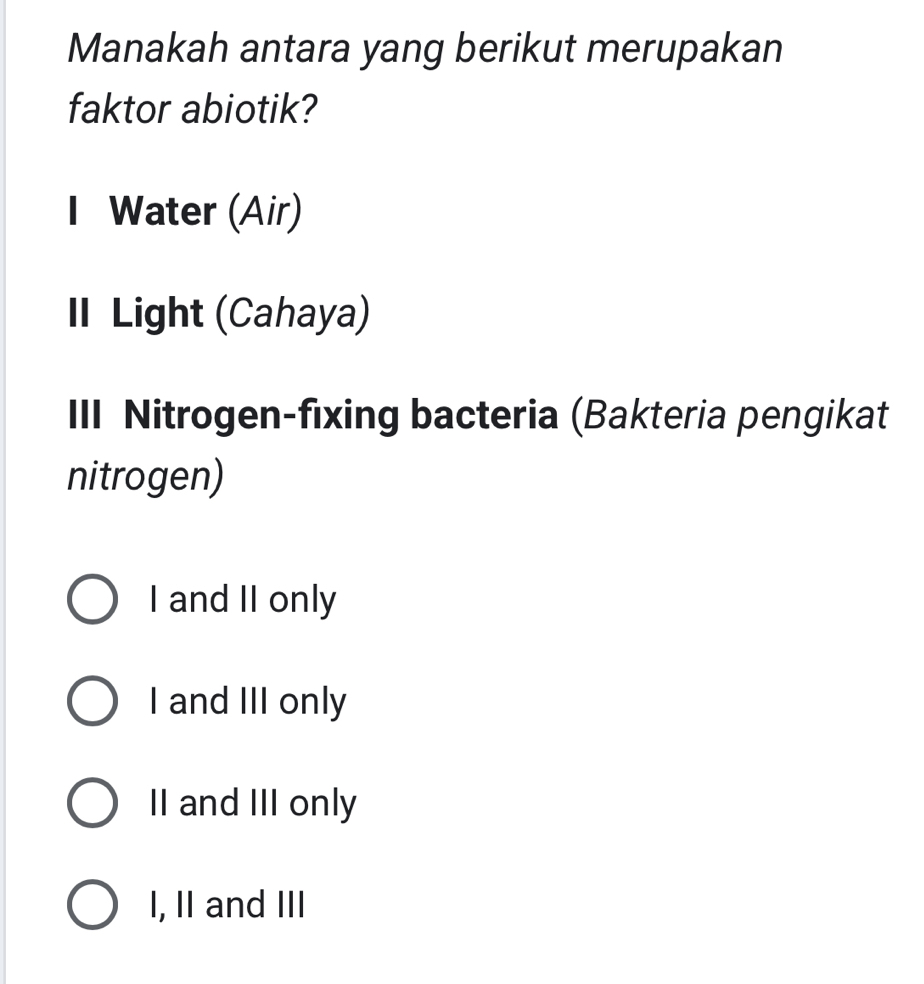Click the Roman numeral "II" label
This screenshot has height=984, width=924.
point(80,314)
